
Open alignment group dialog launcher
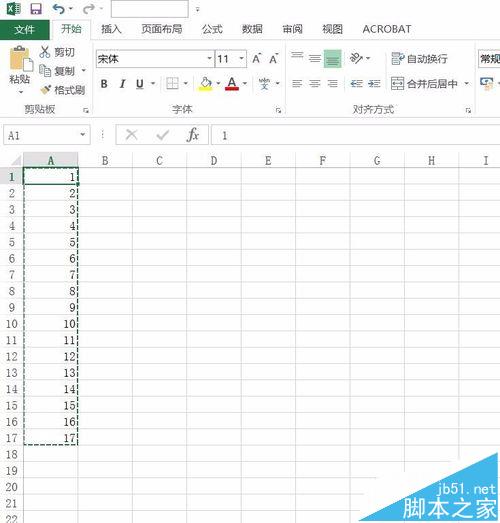coord(468,110)
